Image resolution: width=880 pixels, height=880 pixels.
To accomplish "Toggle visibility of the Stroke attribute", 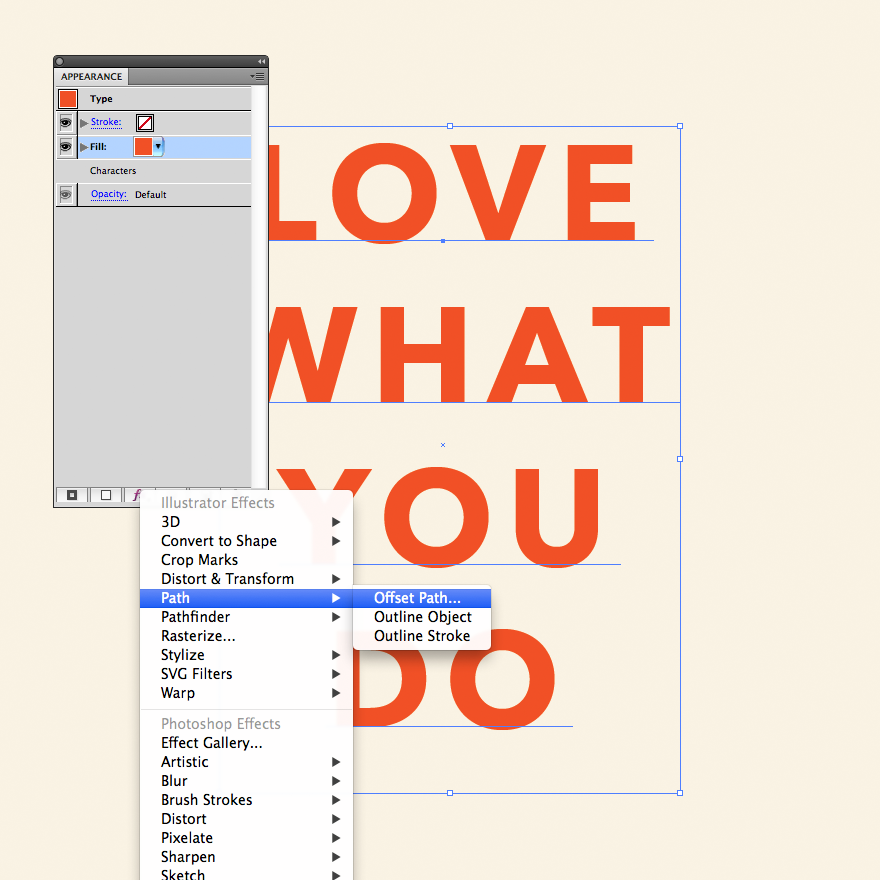I will (66, 122).
